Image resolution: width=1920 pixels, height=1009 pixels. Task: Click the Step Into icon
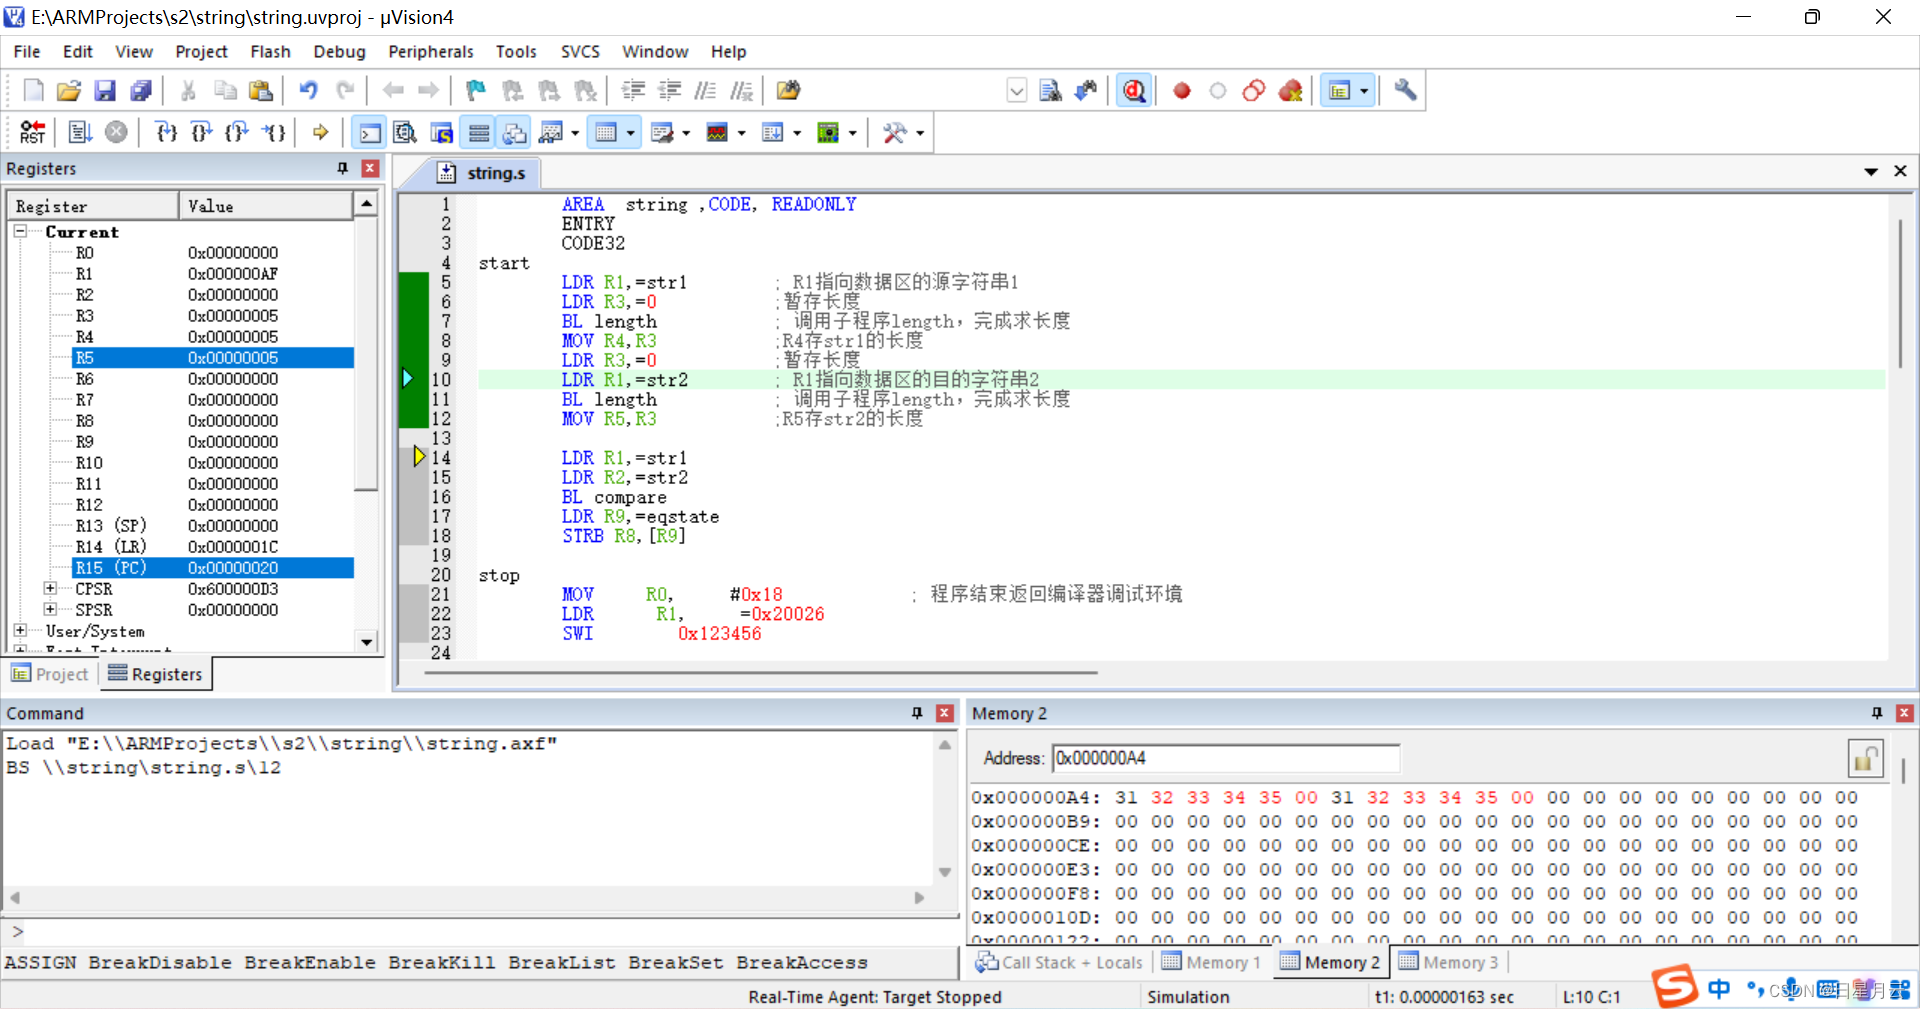(x=166, y=132)
